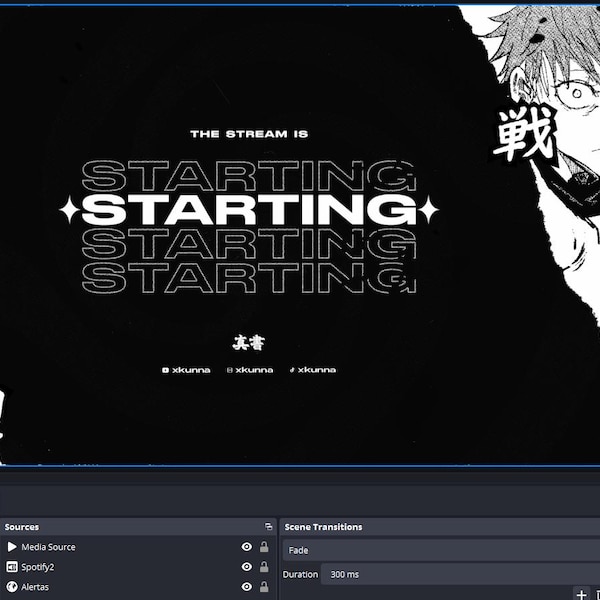Viewport: 600px width, 600px height.
Task: Hide the Alertas source
Action: click(x=247, y=587)
